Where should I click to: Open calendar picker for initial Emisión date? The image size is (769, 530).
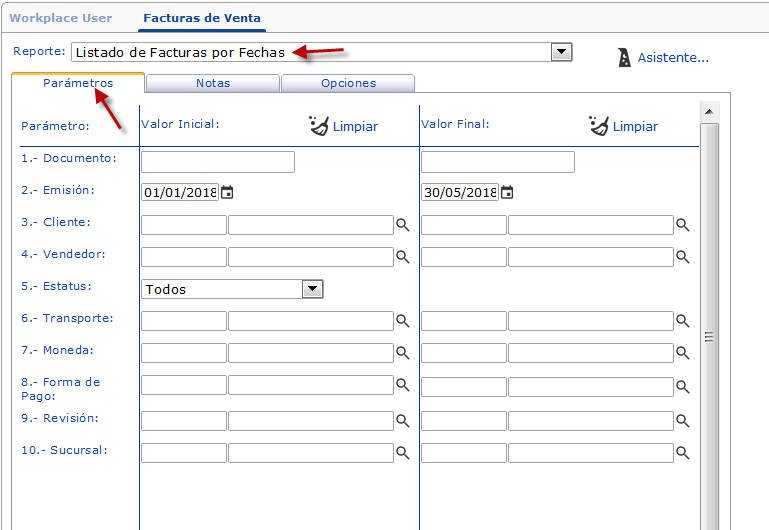[x=227, y=192]
